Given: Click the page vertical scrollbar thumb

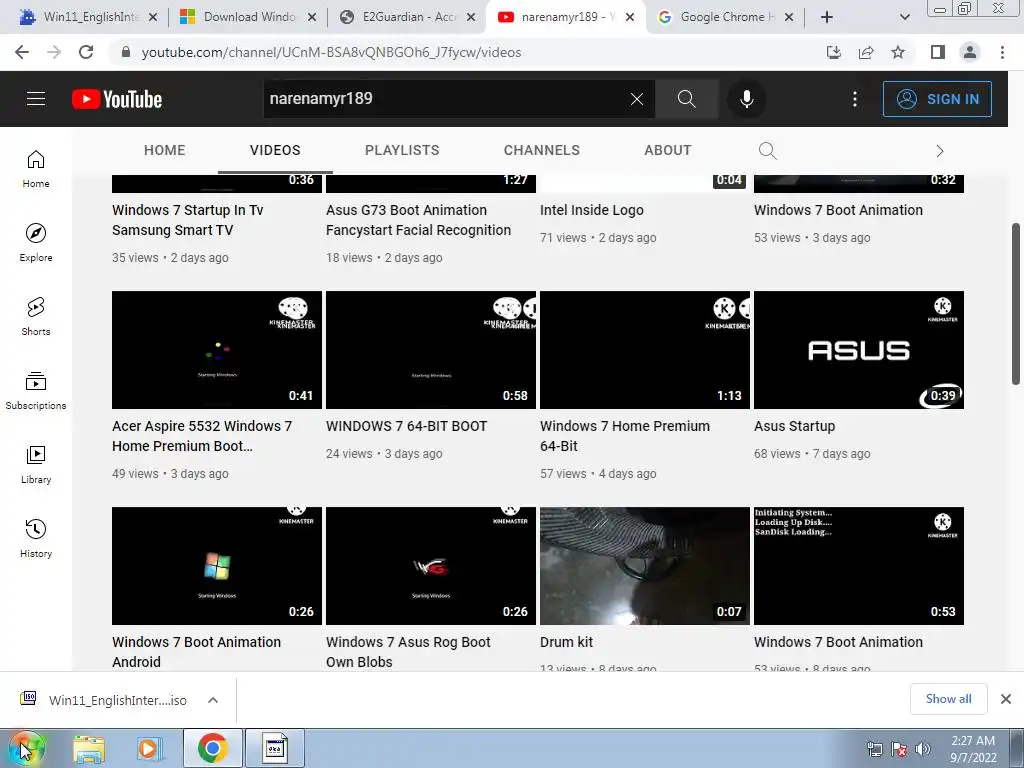Looking at the screenshot, I should (1016, 304).
